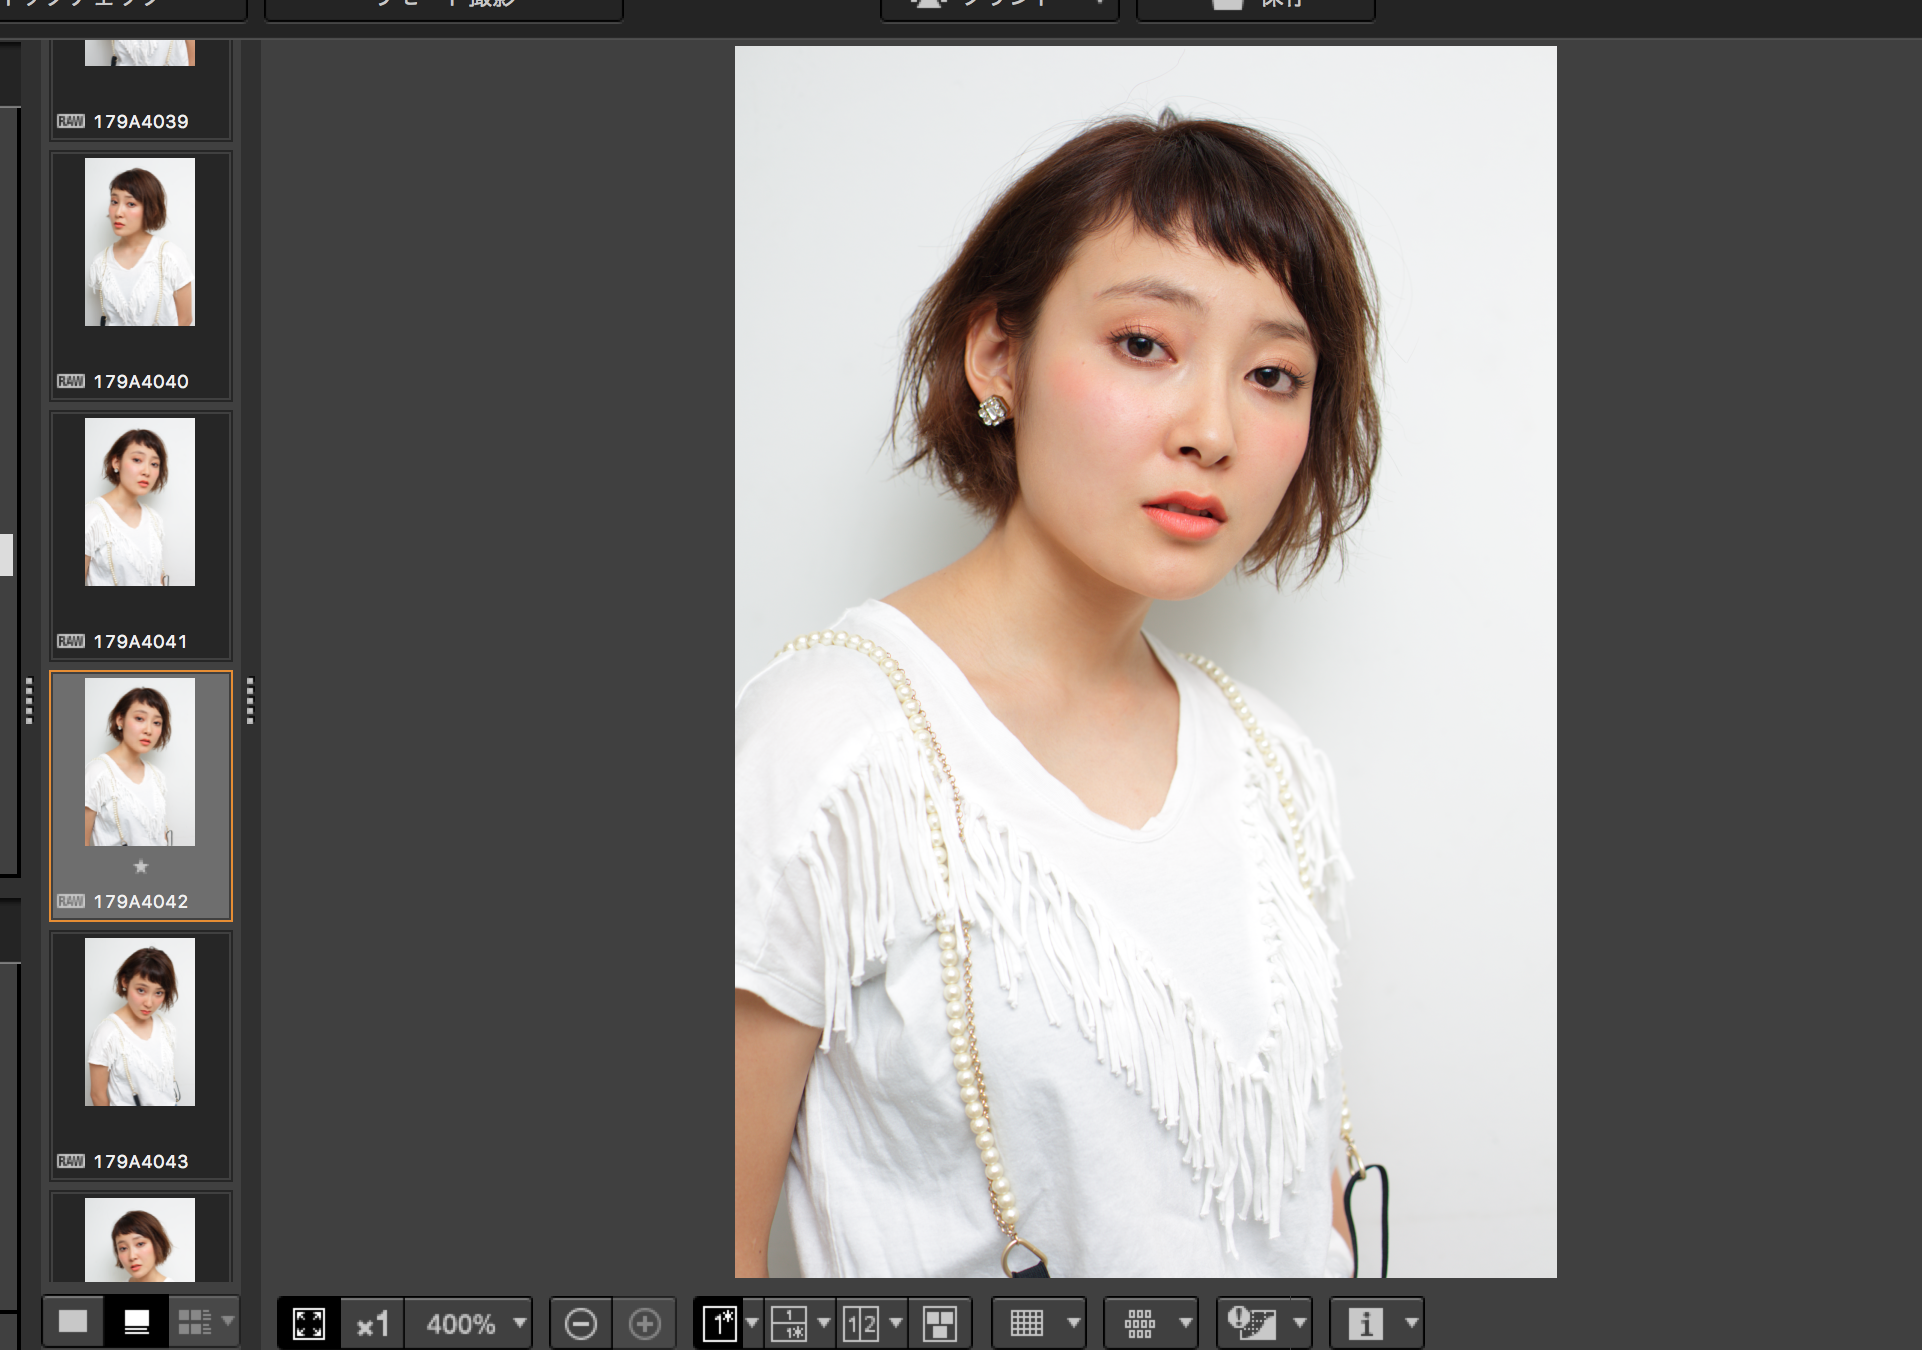
Task: Click RAW badge next to 179A4042
Action: [x=71, y=901]
